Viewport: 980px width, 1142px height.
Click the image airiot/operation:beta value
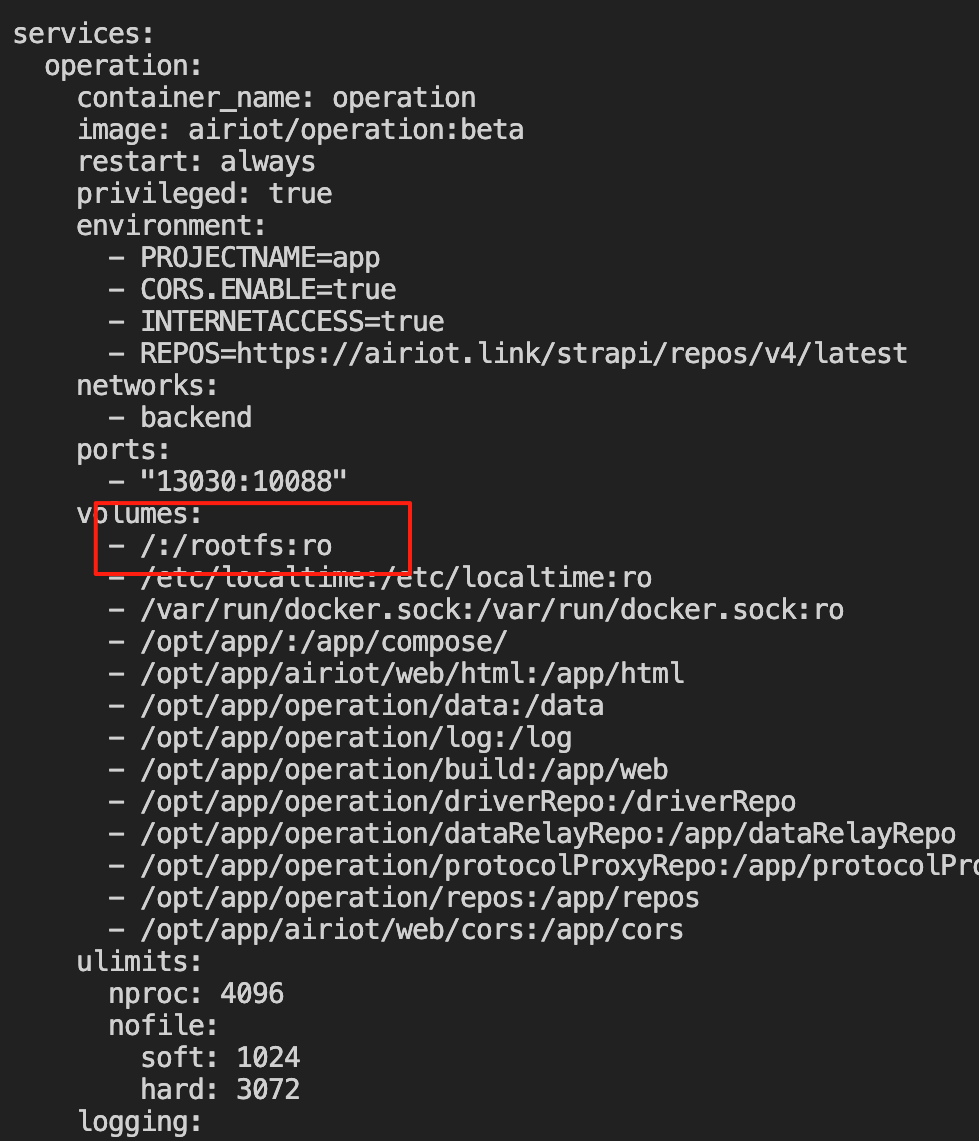[x=356, y=130]
